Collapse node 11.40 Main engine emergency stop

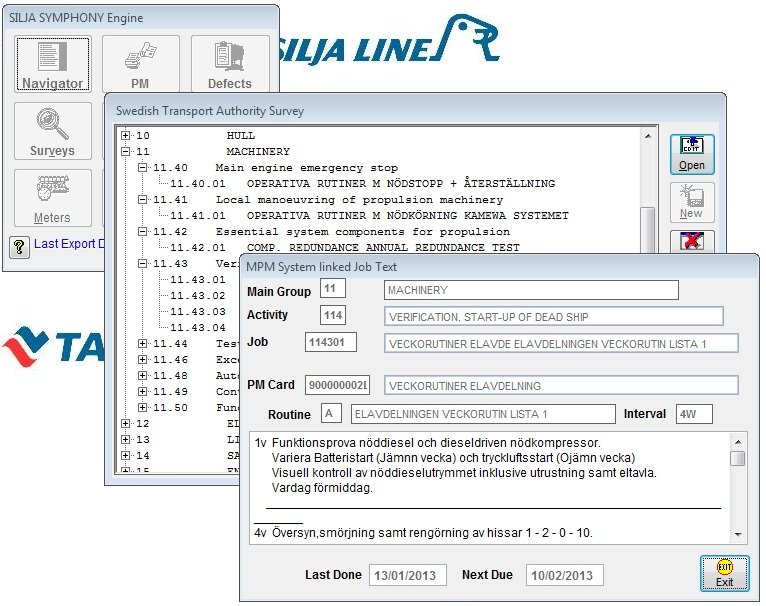point(143,168)
